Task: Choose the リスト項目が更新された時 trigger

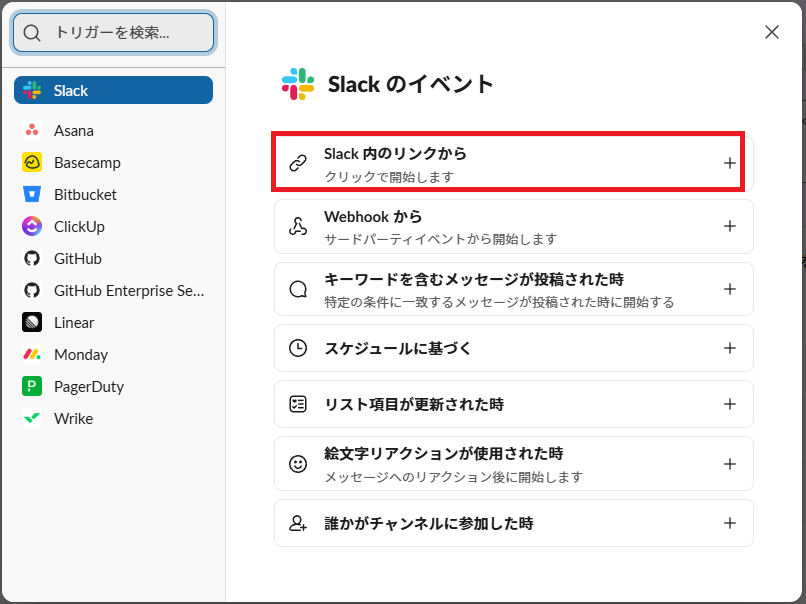Action: (x=514, y=404)
